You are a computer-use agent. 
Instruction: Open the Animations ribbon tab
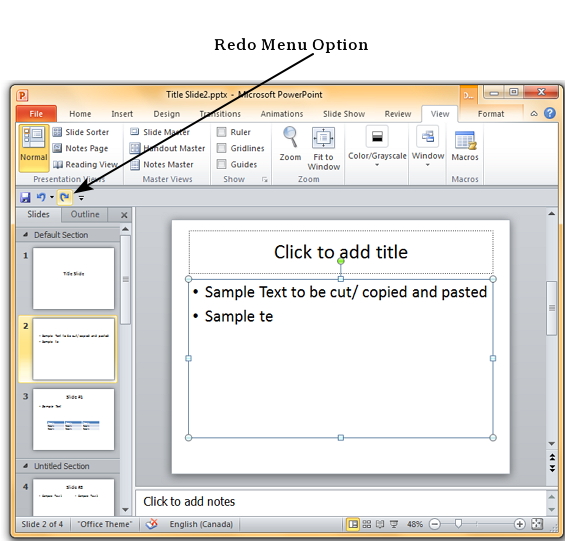pyautogui.click(x=282, y=114)
